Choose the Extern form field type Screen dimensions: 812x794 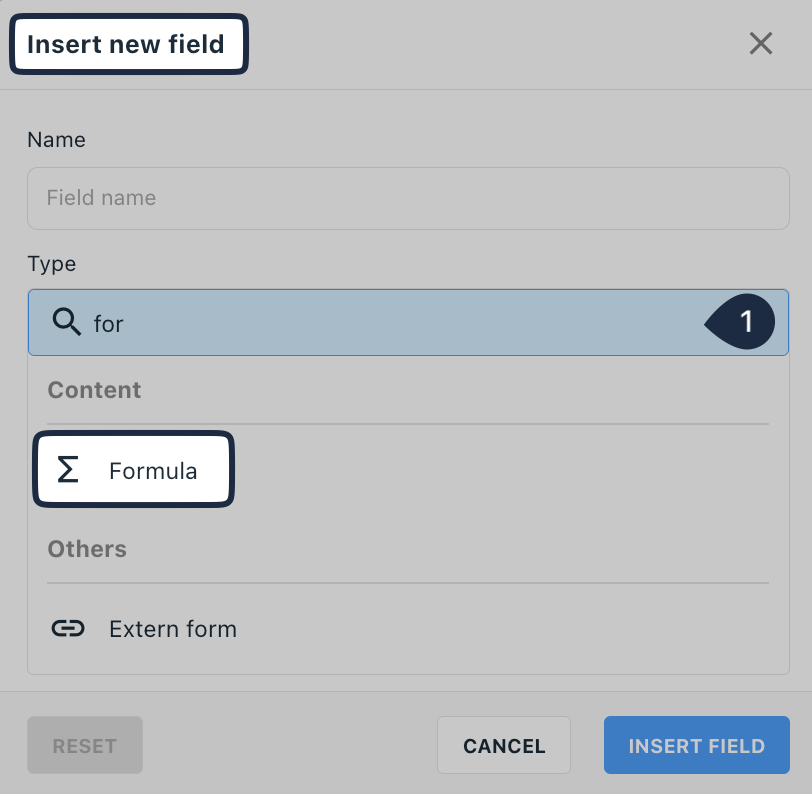(408, 629)
